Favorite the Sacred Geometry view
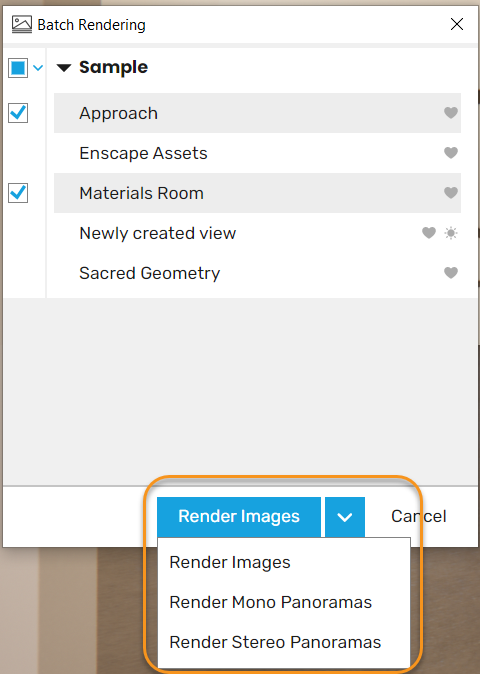 point(450,273)
